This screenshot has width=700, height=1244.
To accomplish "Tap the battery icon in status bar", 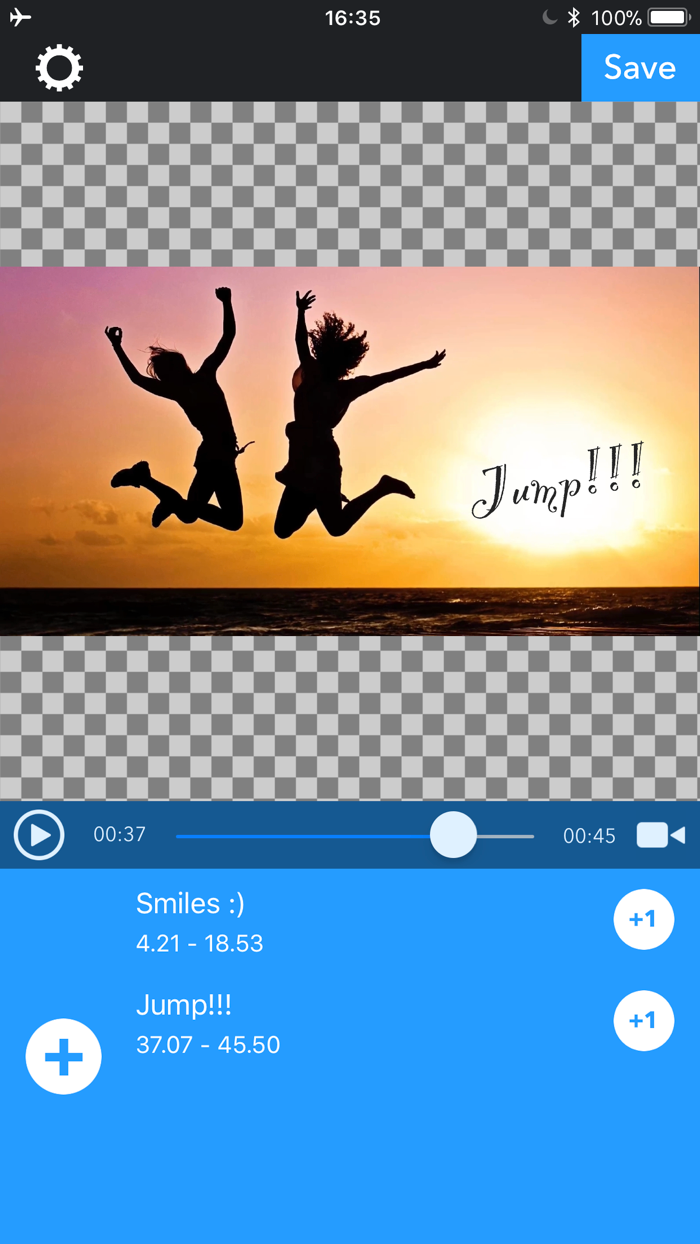I will 668,17.
